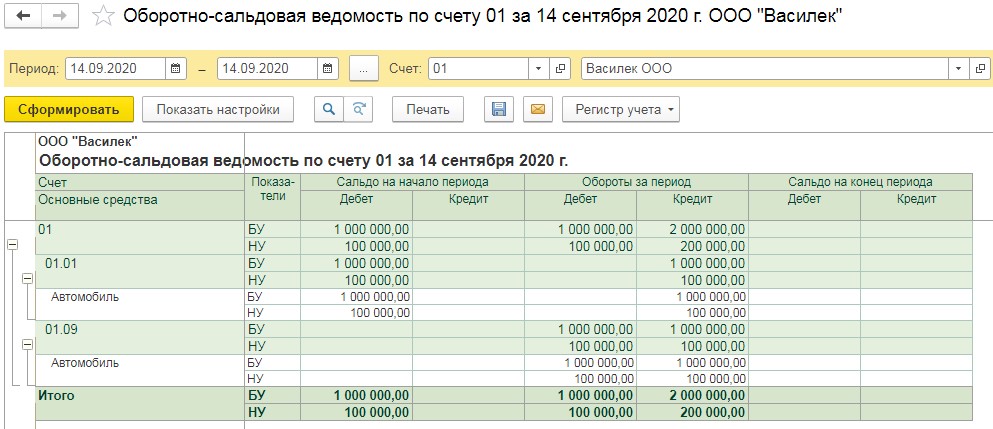993x429 pixels.
Task: Click the Сформировать button
Action: [x=68, y=109]
